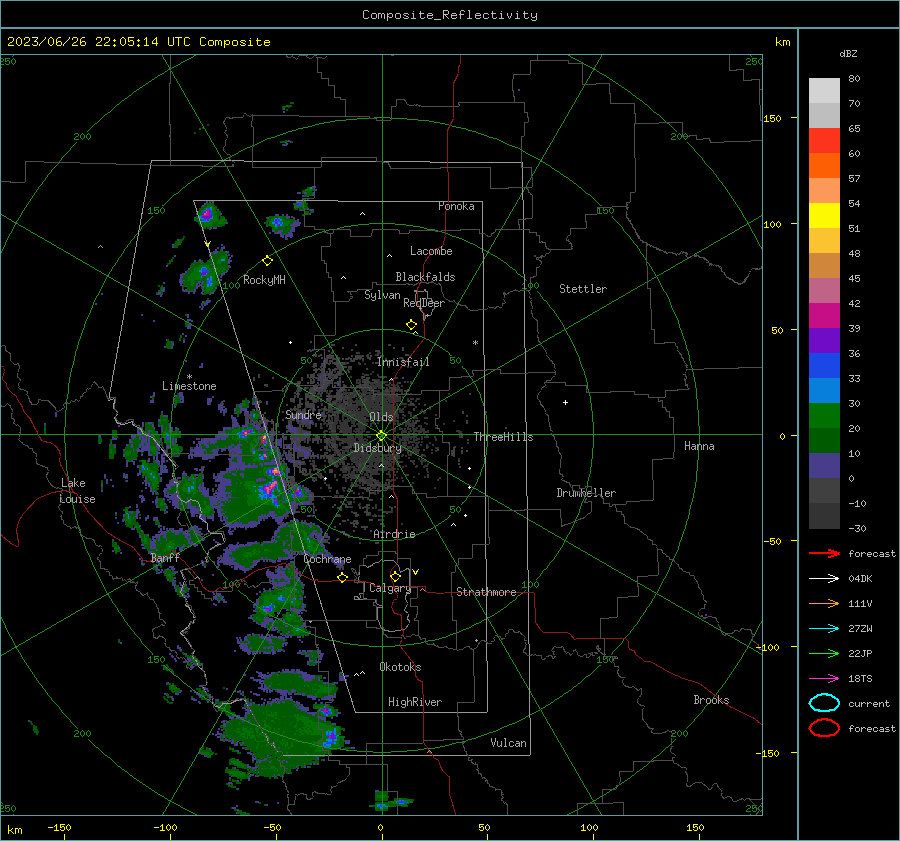
Task: Click the Calgary city label
Action: pyautogui.click(x=390, y=588)
